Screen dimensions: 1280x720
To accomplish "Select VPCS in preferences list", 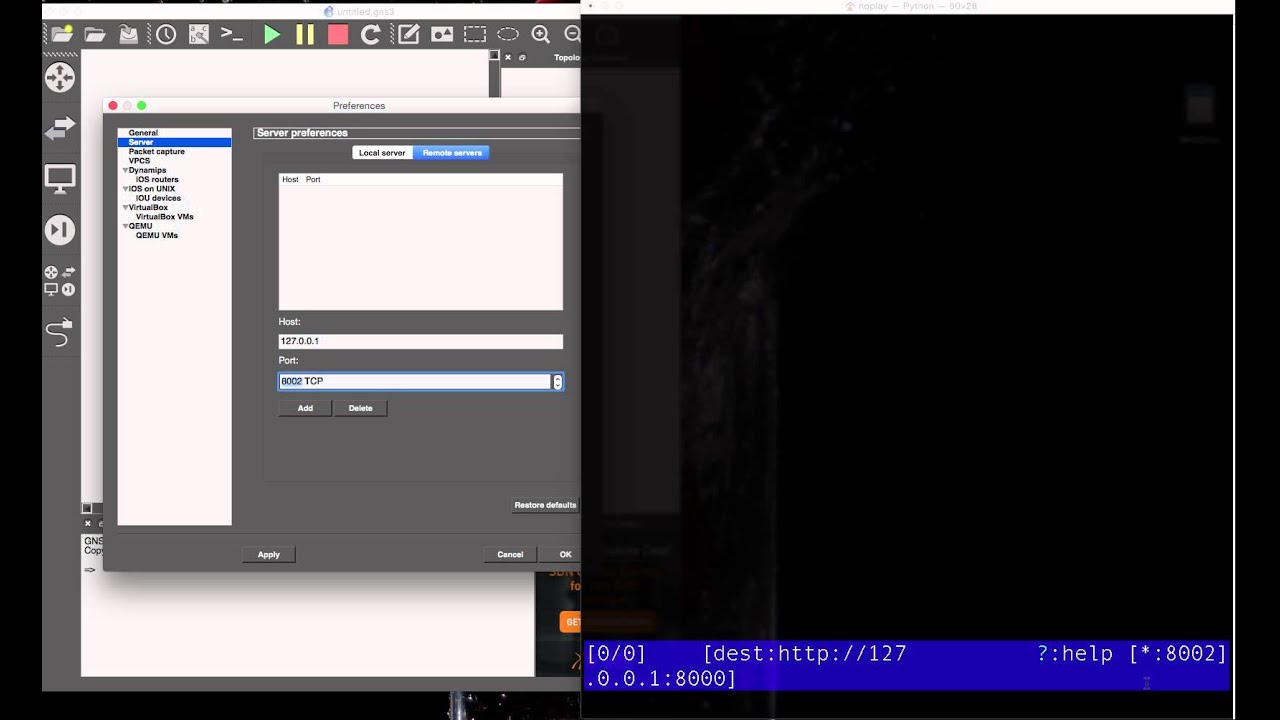I will [x=139, y=161].
